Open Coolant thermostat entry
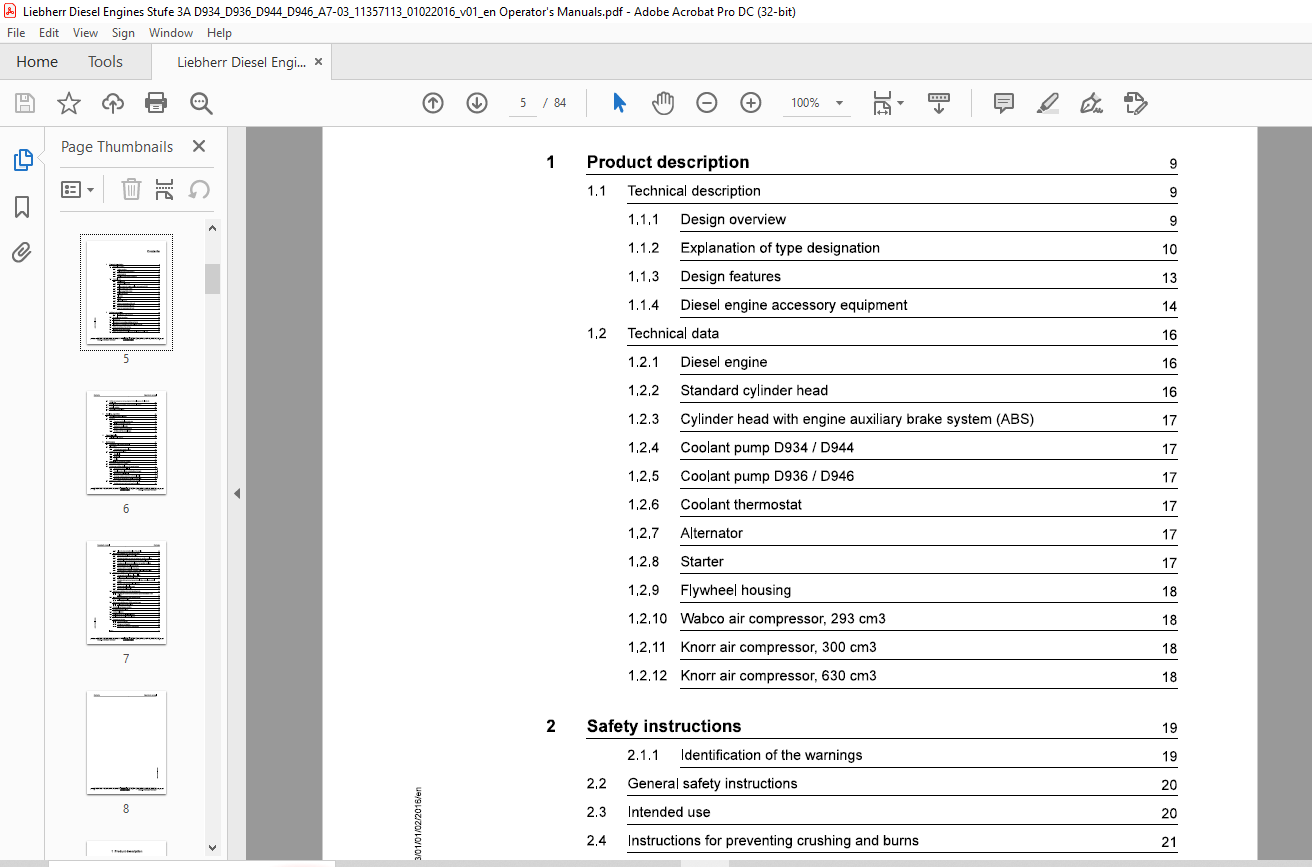1312x867 pixels. tap(741, 504)
